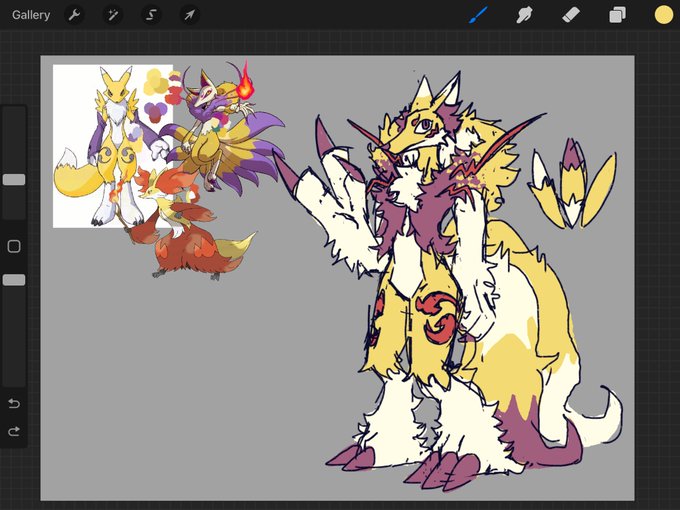Open the Actions wrench menu

pyautogui.click(x=74, y=16)
